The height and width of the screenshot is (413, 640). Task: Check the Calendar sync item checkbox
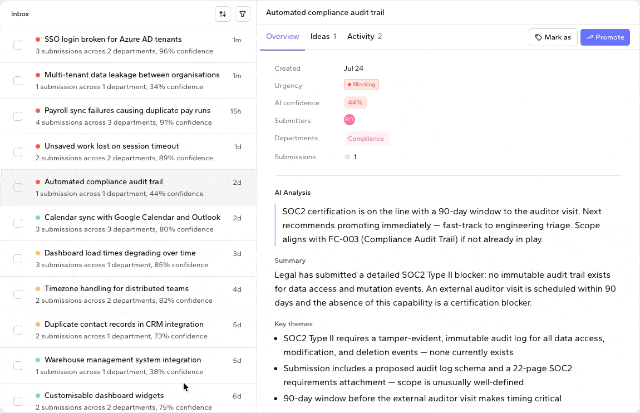coord(18,223)
